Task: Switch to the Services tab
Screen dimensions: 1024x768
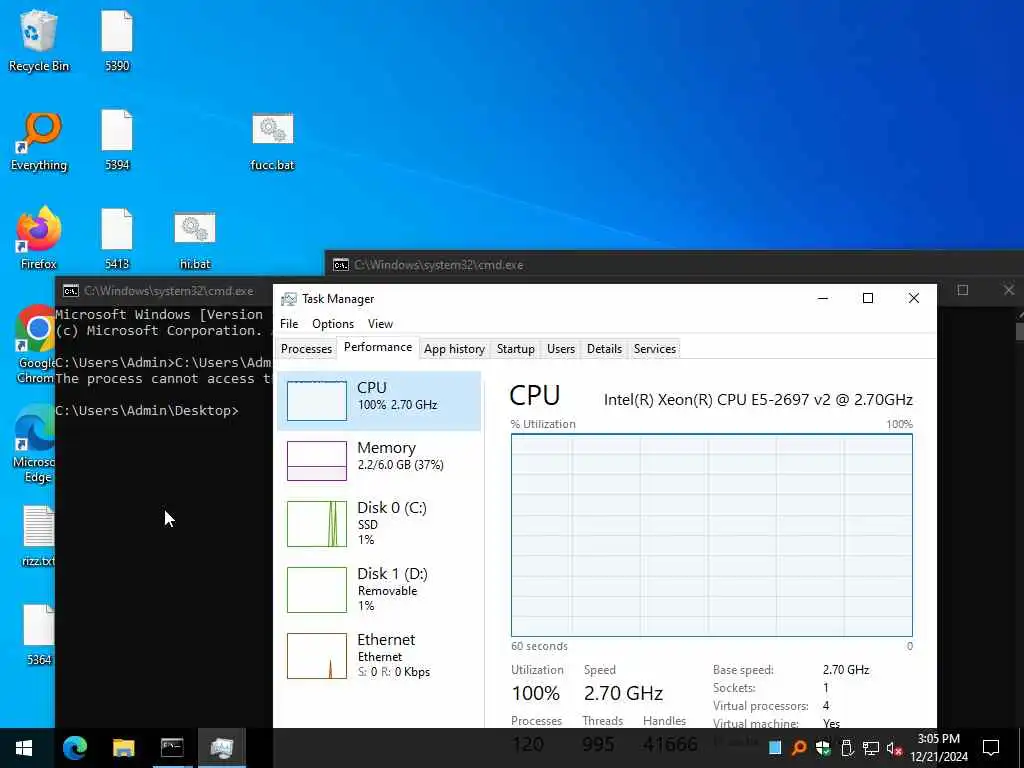Action: click(654, 349)
